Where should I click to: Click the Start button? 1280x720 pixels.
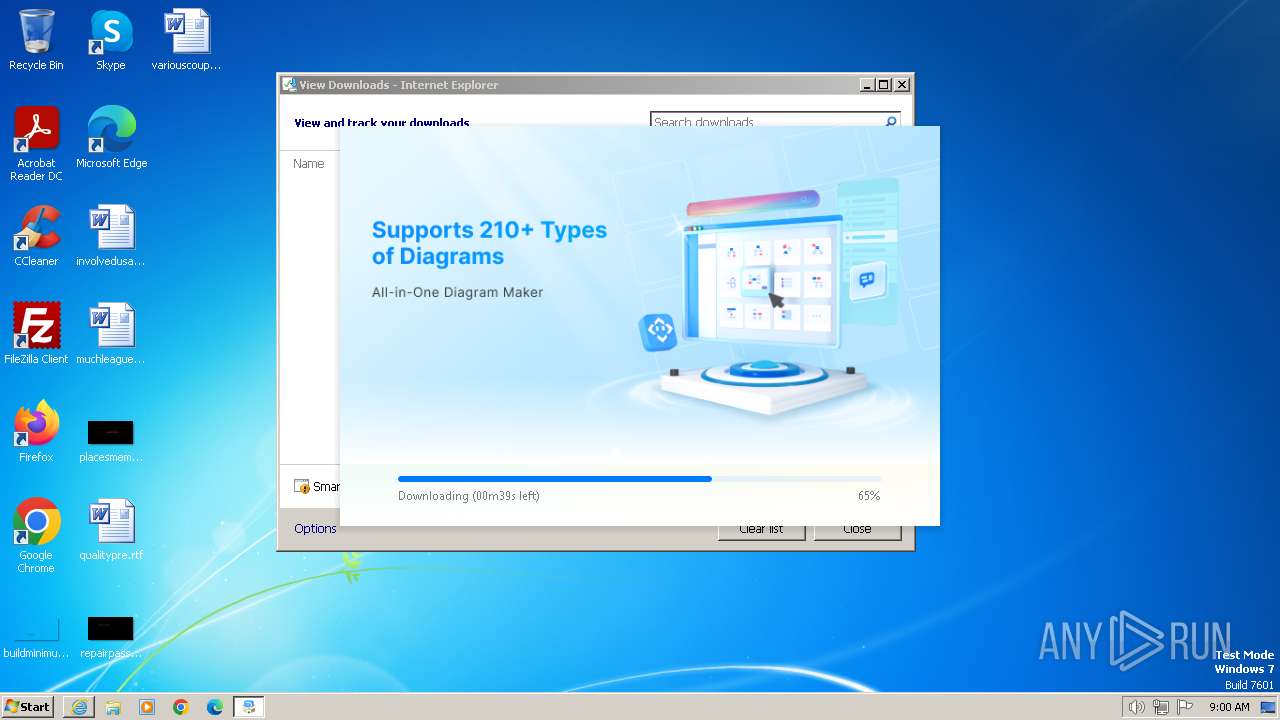click(x=28, y=706)
